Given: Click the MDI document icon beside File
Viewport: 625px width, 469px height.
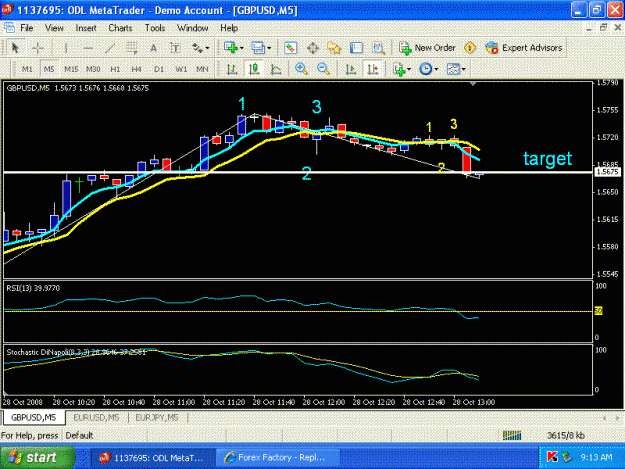Looking at the screenshot, I should pyautogui.click(x=9, y=28).
